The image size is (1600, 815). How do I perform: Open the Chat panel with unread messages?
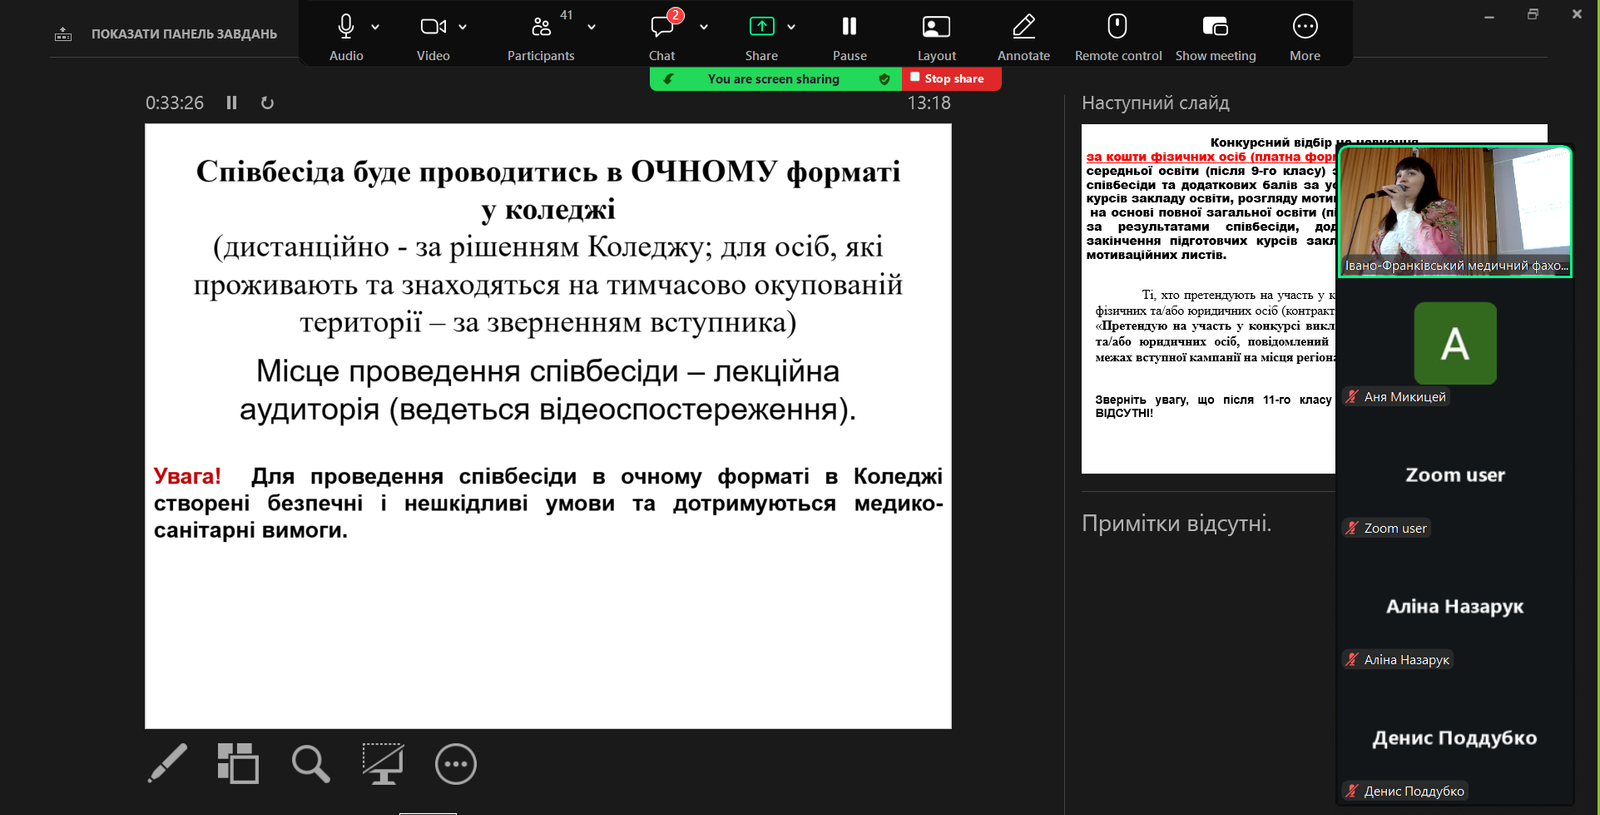pos(662,27)
